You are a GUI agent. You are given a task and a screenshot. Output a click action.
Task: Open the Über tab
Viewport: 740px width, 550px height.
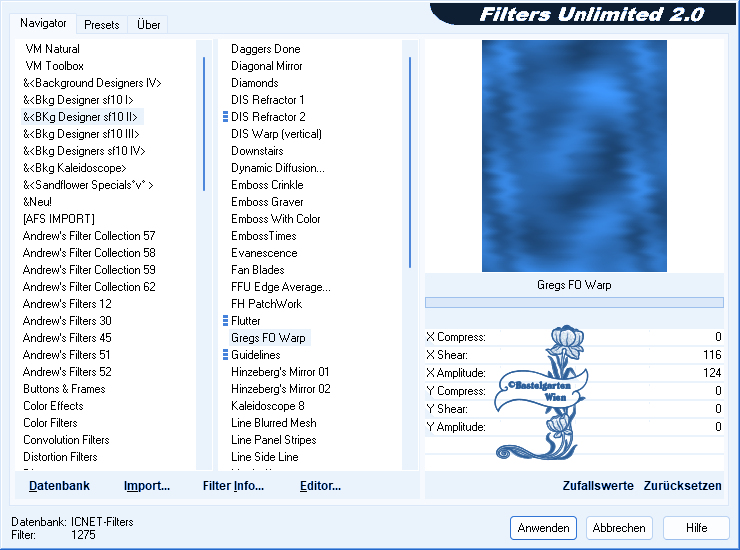click(x=149, y=25)
